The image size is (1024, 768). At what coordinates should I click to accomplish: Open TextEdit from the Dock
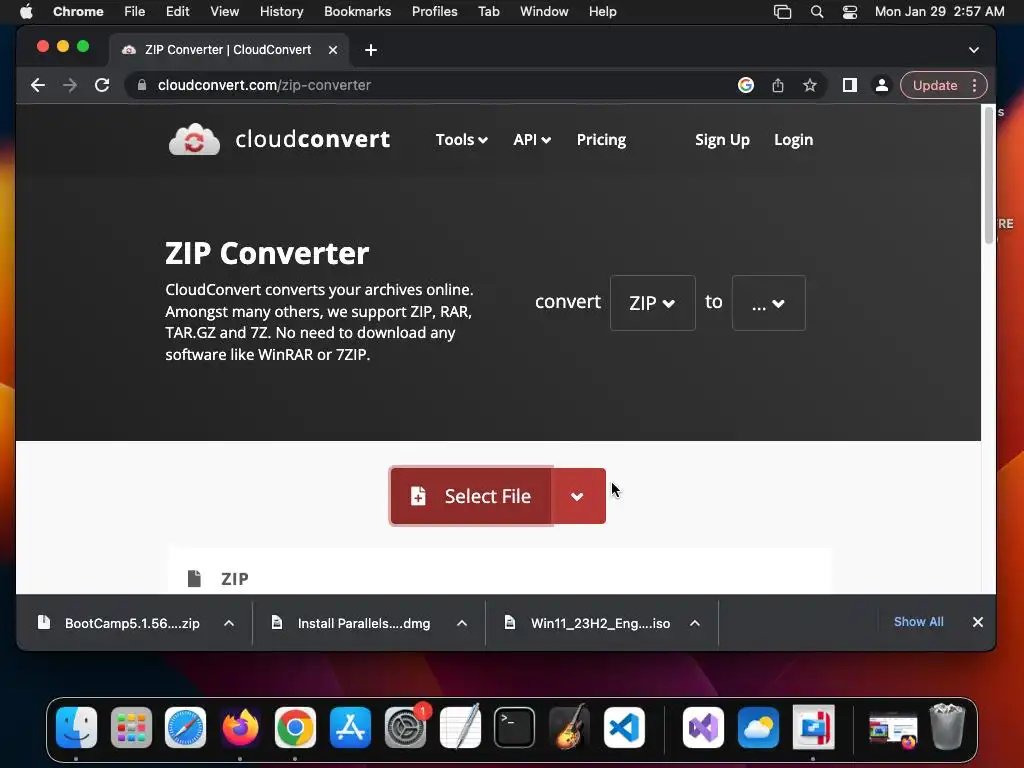pyautogui.click(x=460, y=727)
